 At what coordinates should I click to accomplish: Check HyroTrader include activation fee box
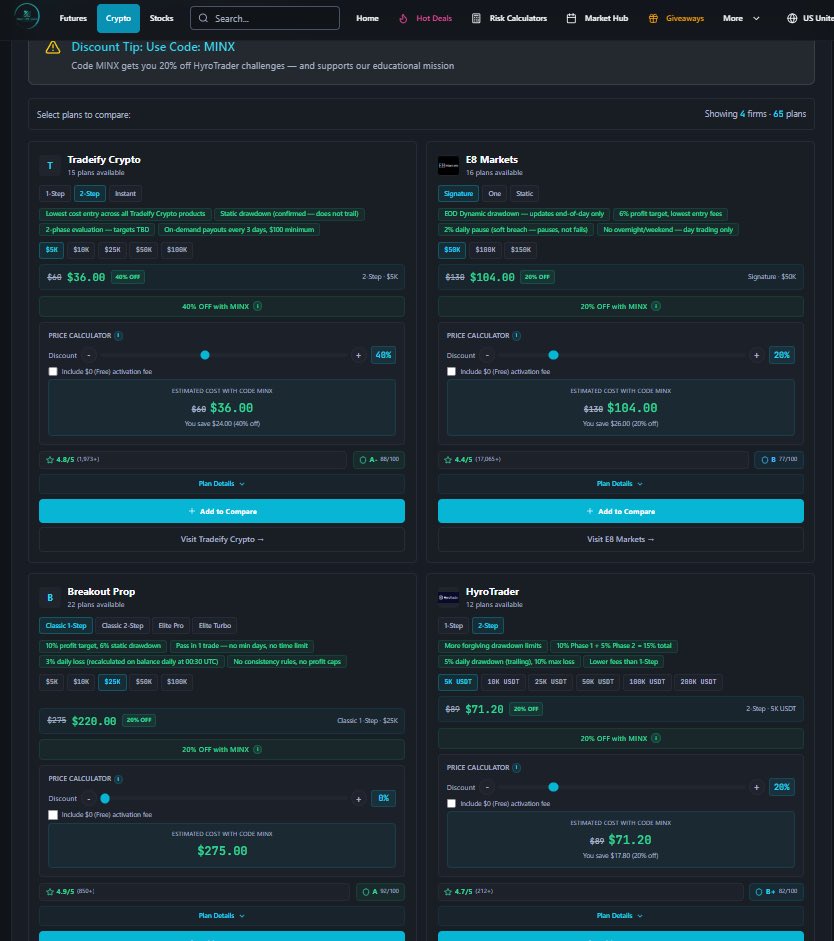[x=451, y=804]
